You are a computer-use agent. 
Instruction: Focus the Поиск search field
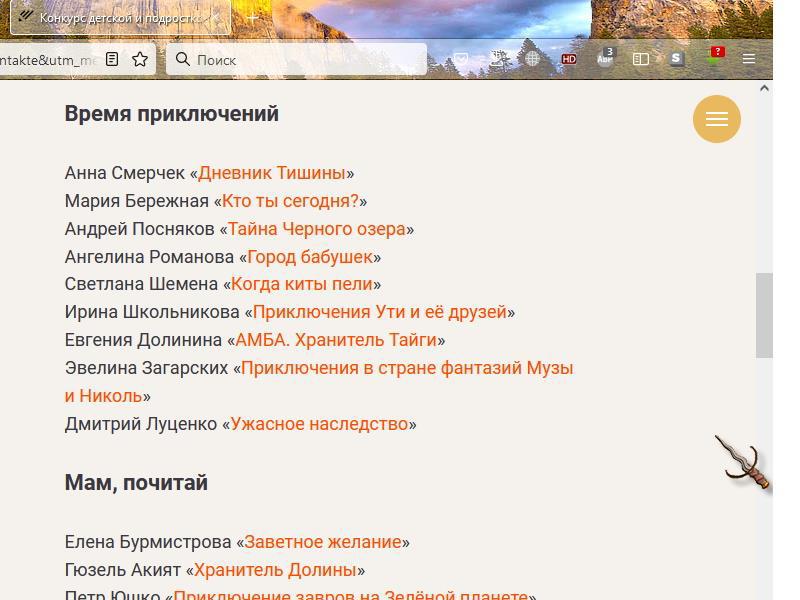(296, 59)
